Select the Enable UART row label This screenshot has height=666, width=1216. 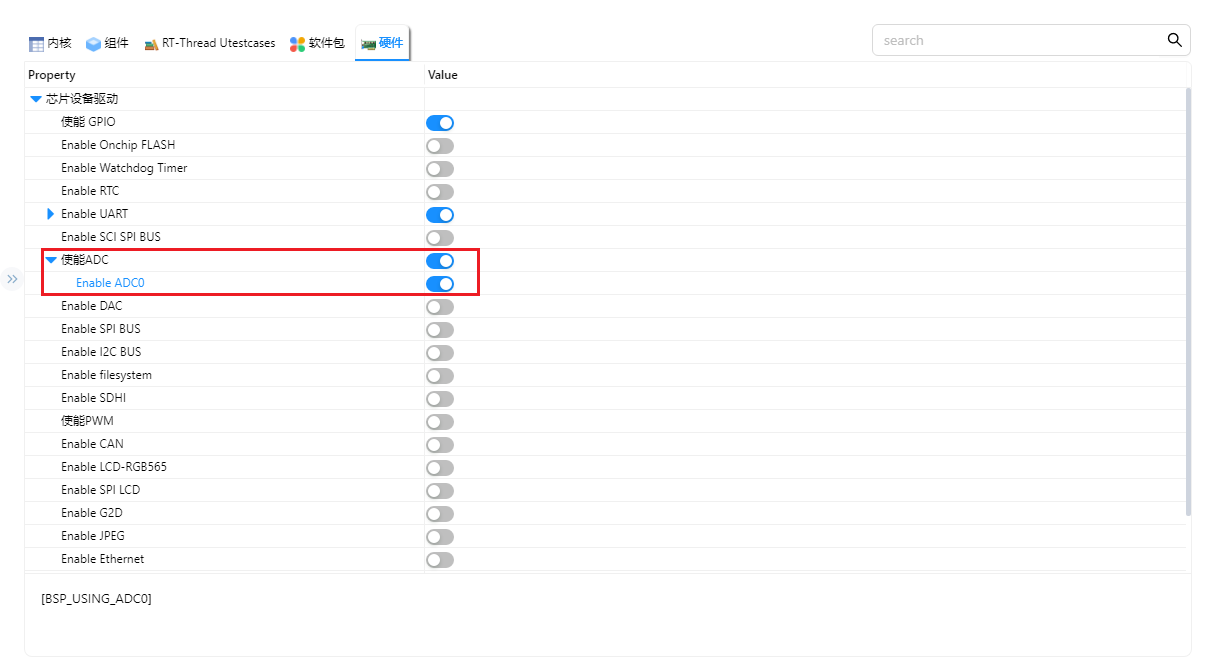(94, 214)
